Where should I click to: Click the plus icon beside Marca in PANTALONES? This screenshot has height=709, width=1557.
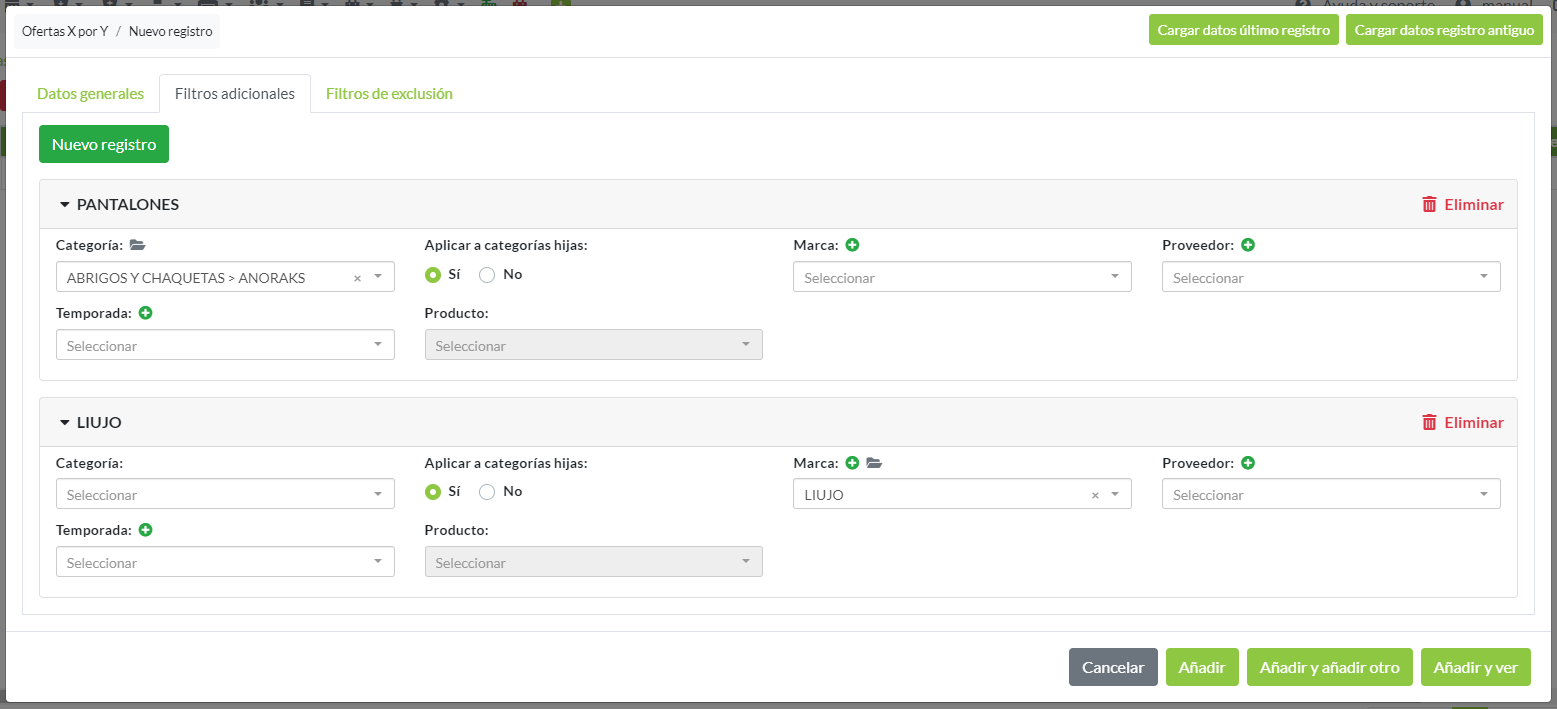852,245
